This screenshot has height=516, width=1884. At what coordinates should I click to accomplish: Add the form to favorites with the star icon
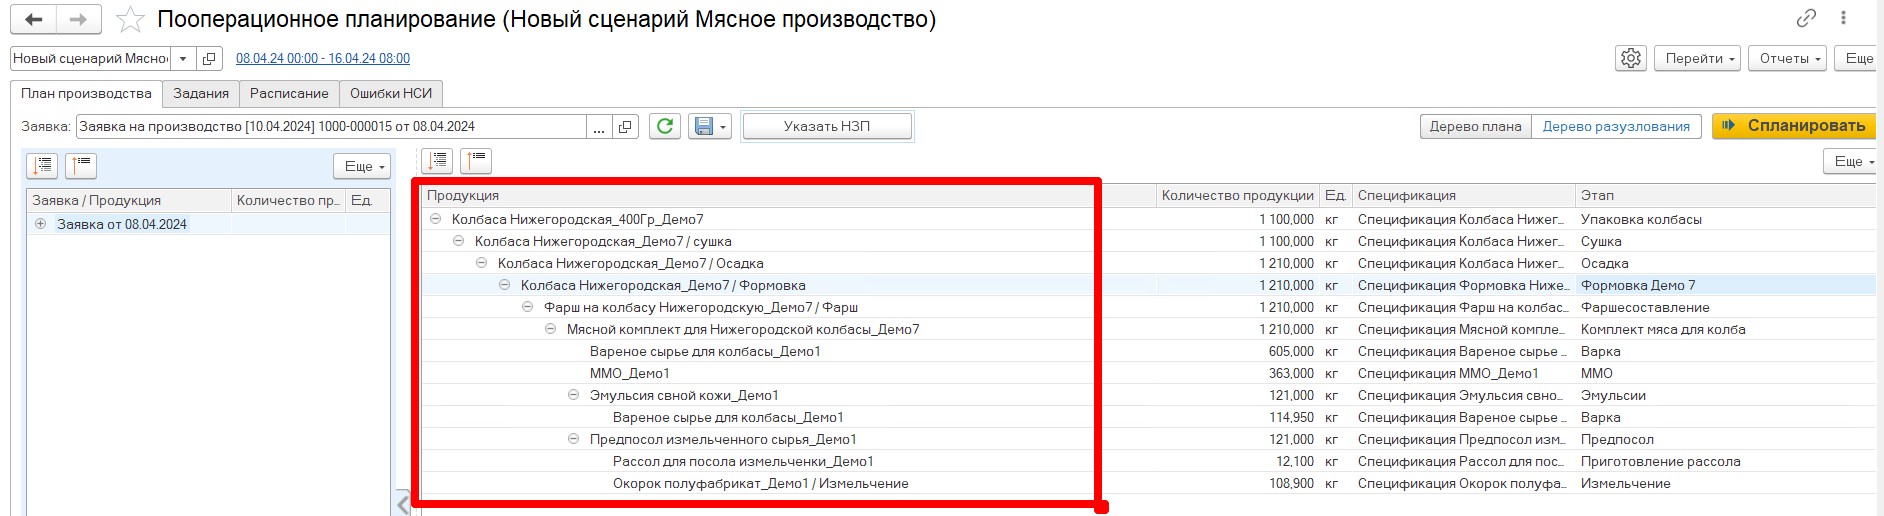130,19
